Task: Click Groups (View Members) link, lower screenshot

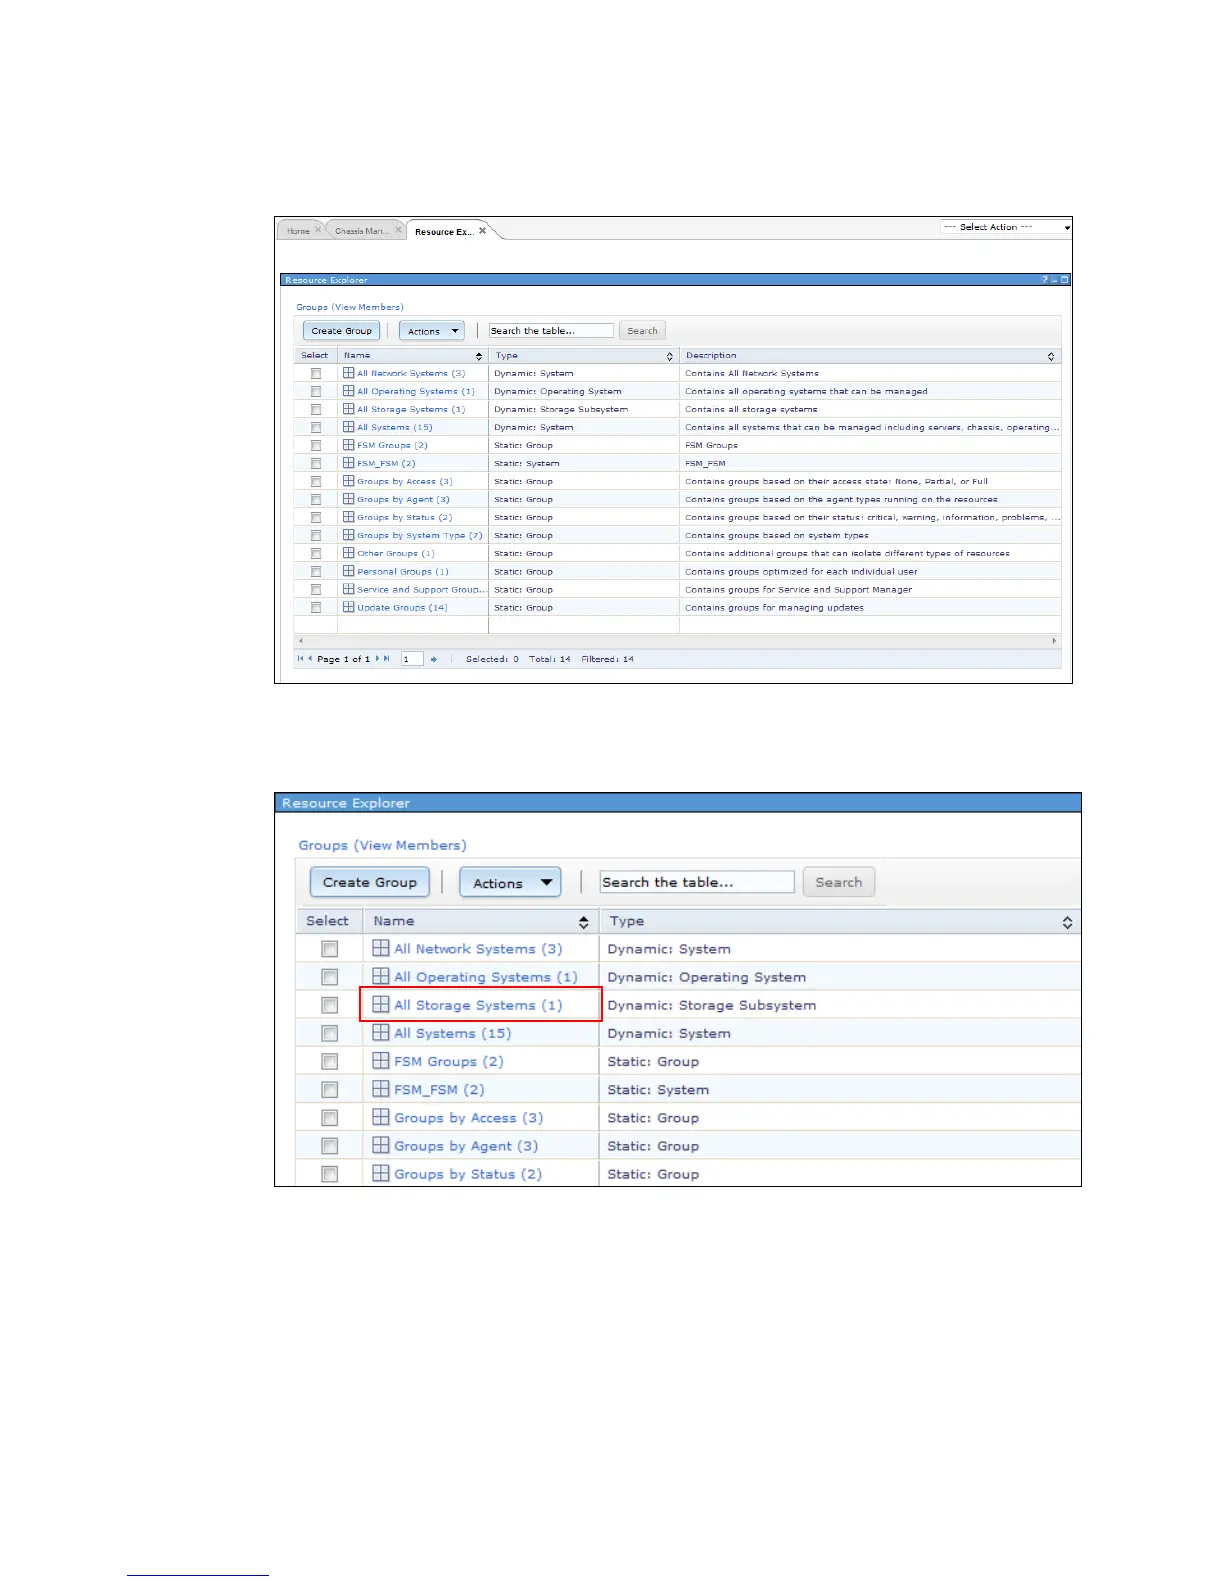Action: (x=382, y=845)
